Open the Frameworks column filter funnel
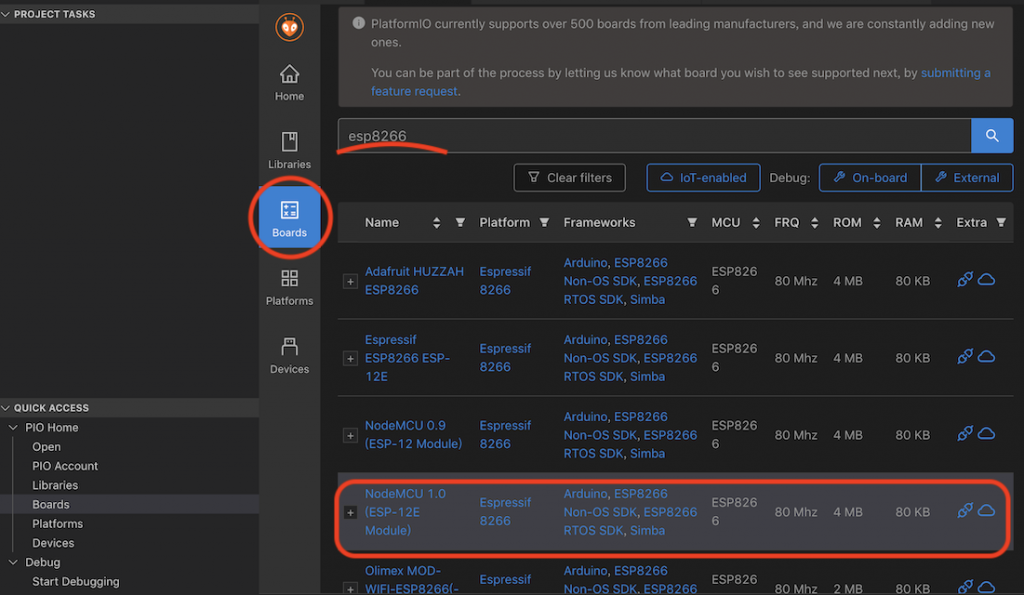Screen dimensions: 1024x595 (x=692, y=223)
